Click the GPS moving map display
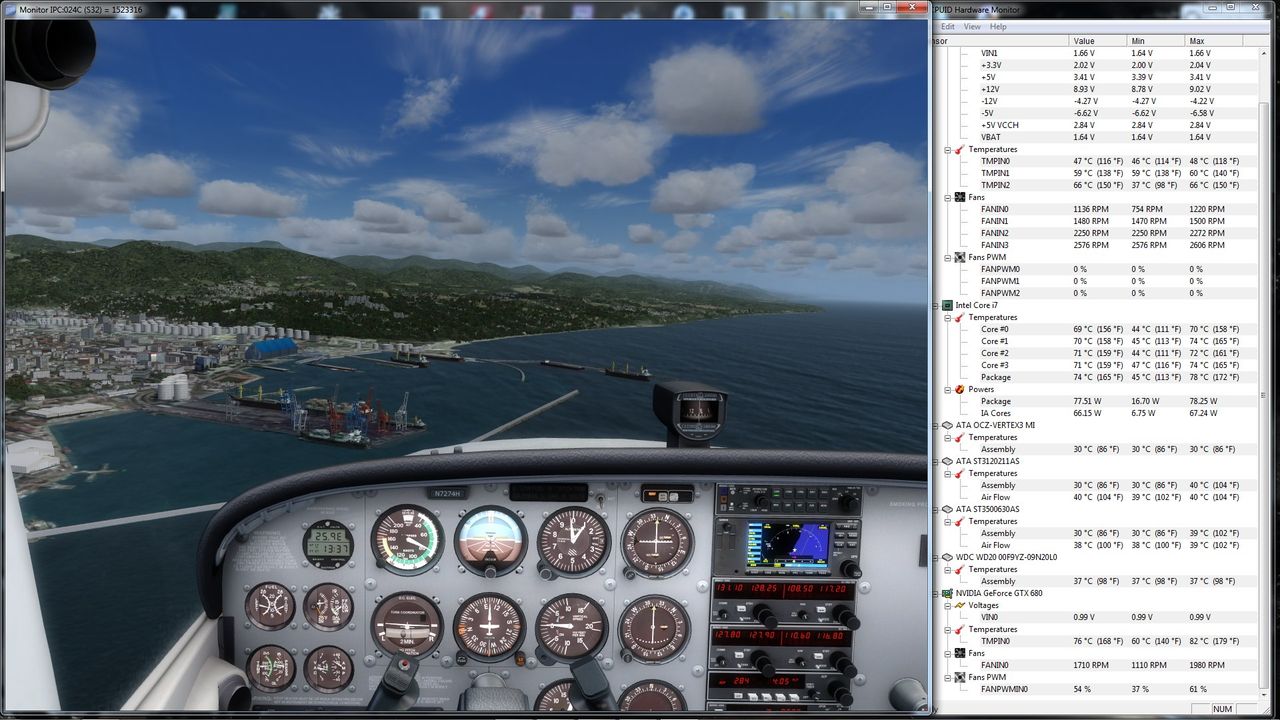1280x720 pixels. [787, 545]
